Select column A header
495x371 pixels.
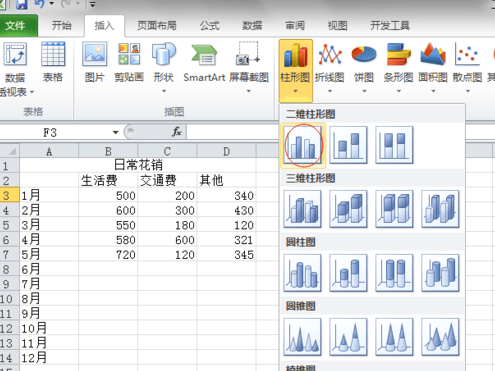[49, 151]
